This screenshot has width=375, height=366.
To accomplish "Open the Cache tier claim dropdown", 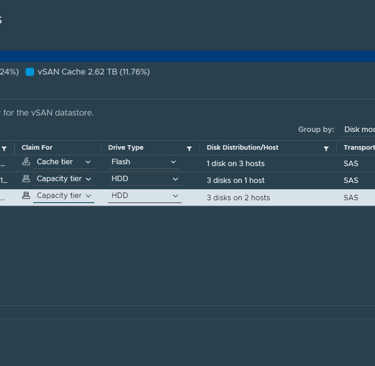I will pyautogui.click(x=63, y=162).
